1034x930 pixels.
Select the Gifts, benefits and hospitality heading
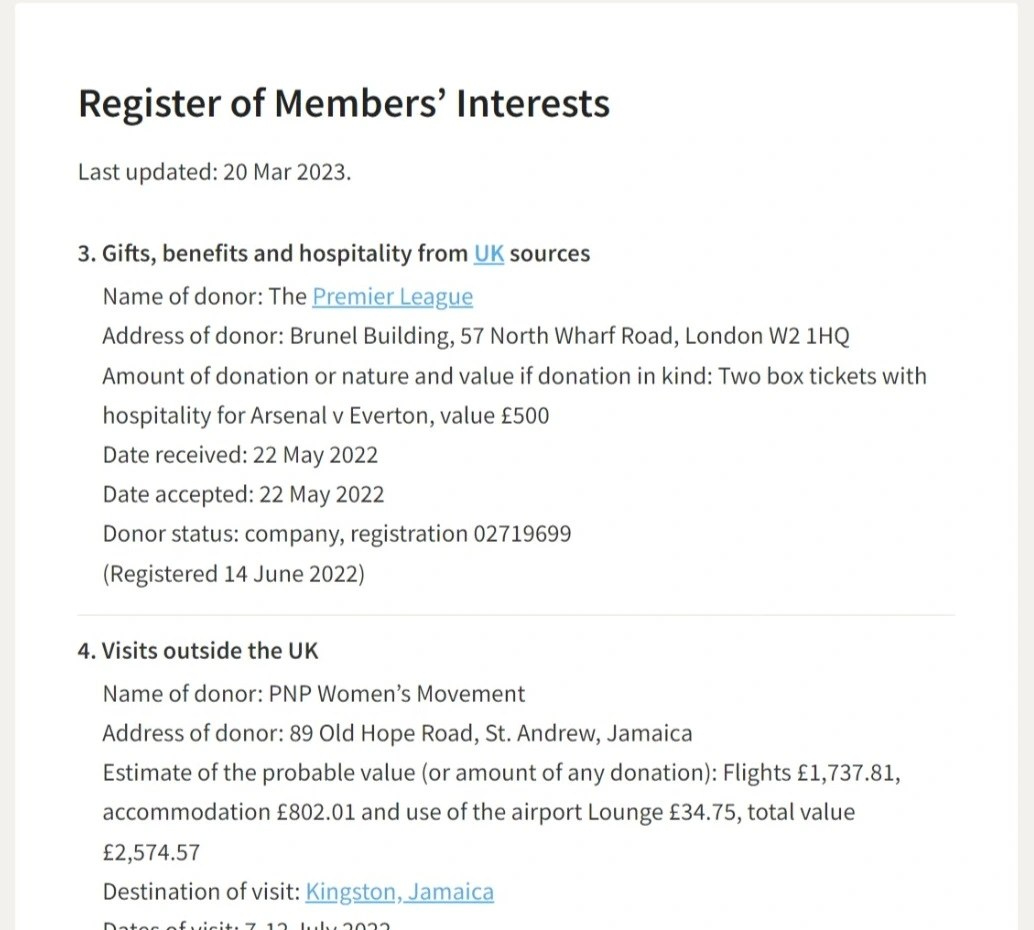point(285,253)
